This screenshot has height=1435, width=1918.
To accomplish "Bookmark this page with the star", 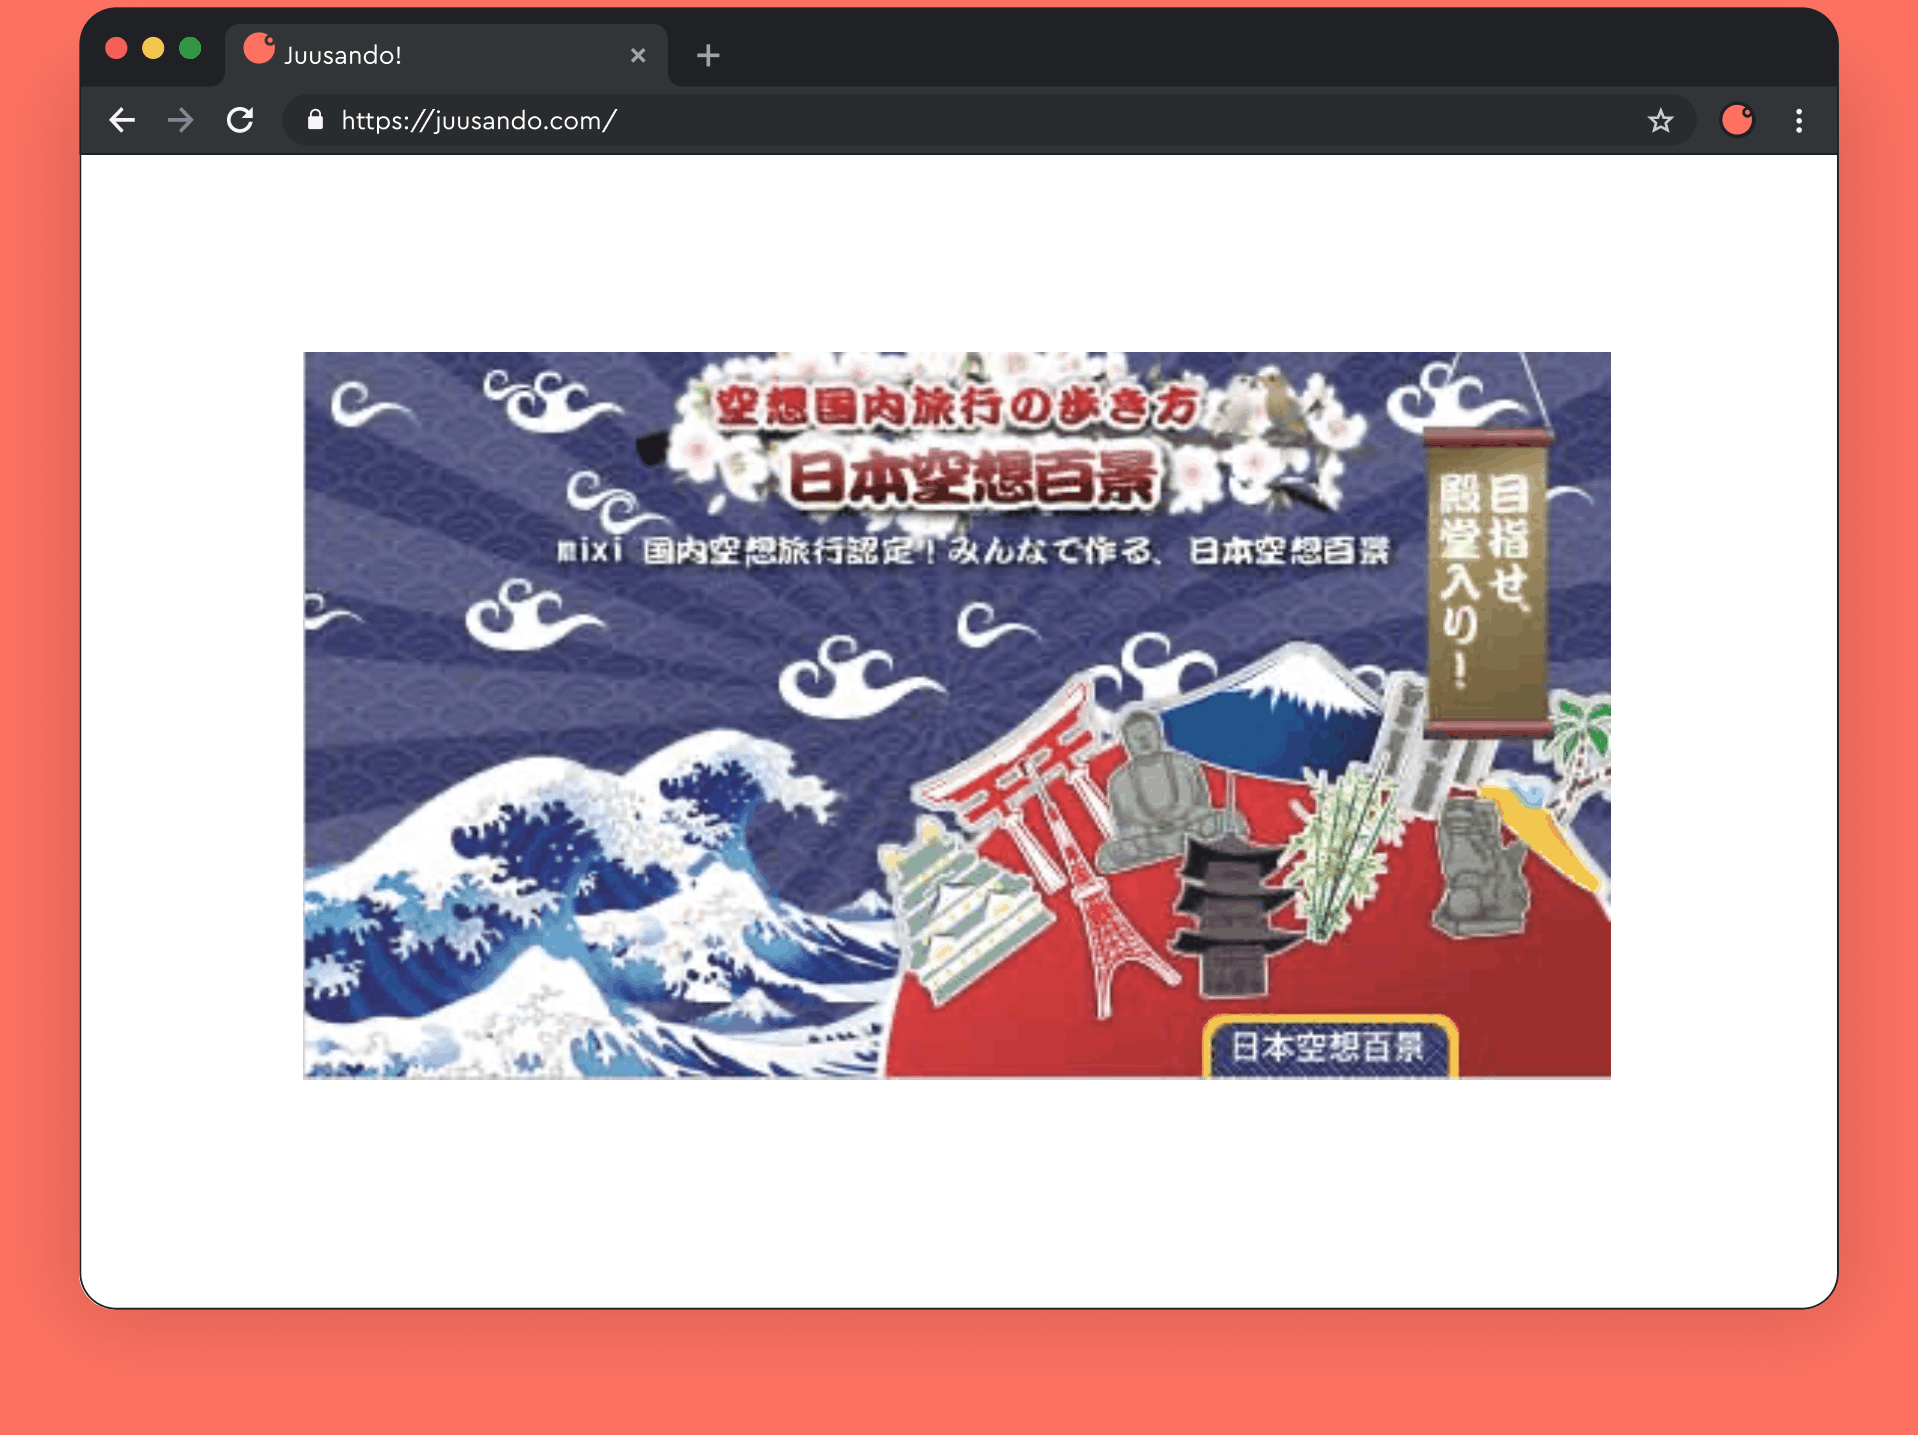I will click(x=1660, y=121).
